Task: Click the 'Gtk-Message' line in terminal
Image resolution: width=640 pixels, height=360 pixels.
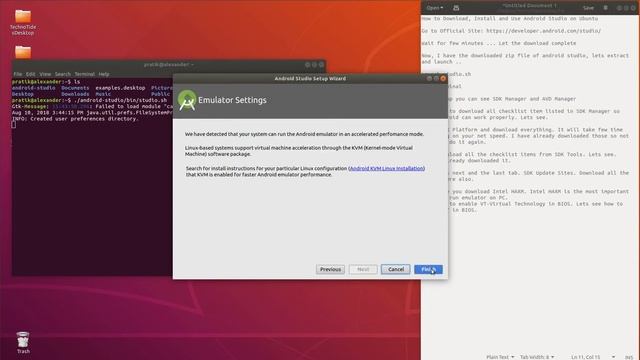Action: point(92,106)
